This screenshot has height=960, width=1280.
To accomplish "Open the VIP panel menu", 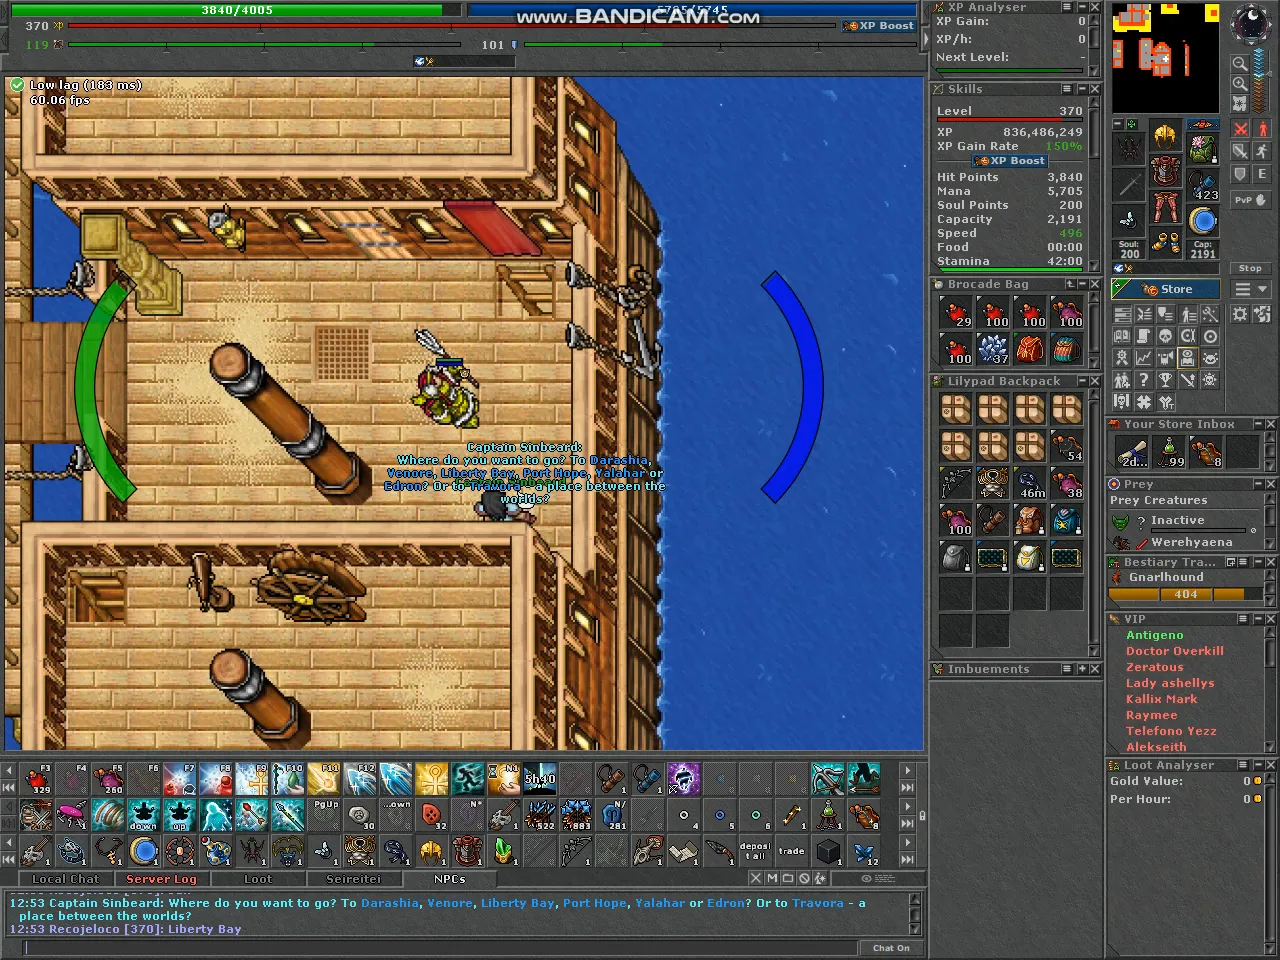I will [1243, 619].
